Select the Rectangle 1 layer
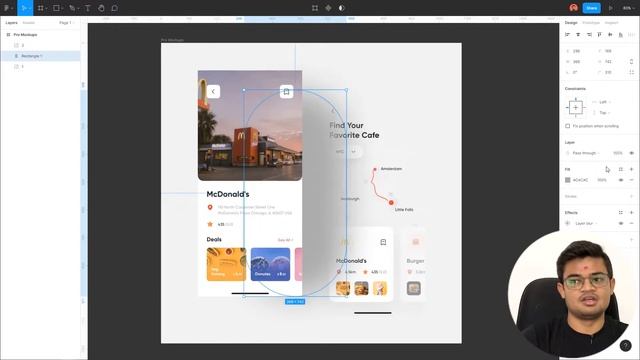The image size is (640, 360). tap(32, 56)
